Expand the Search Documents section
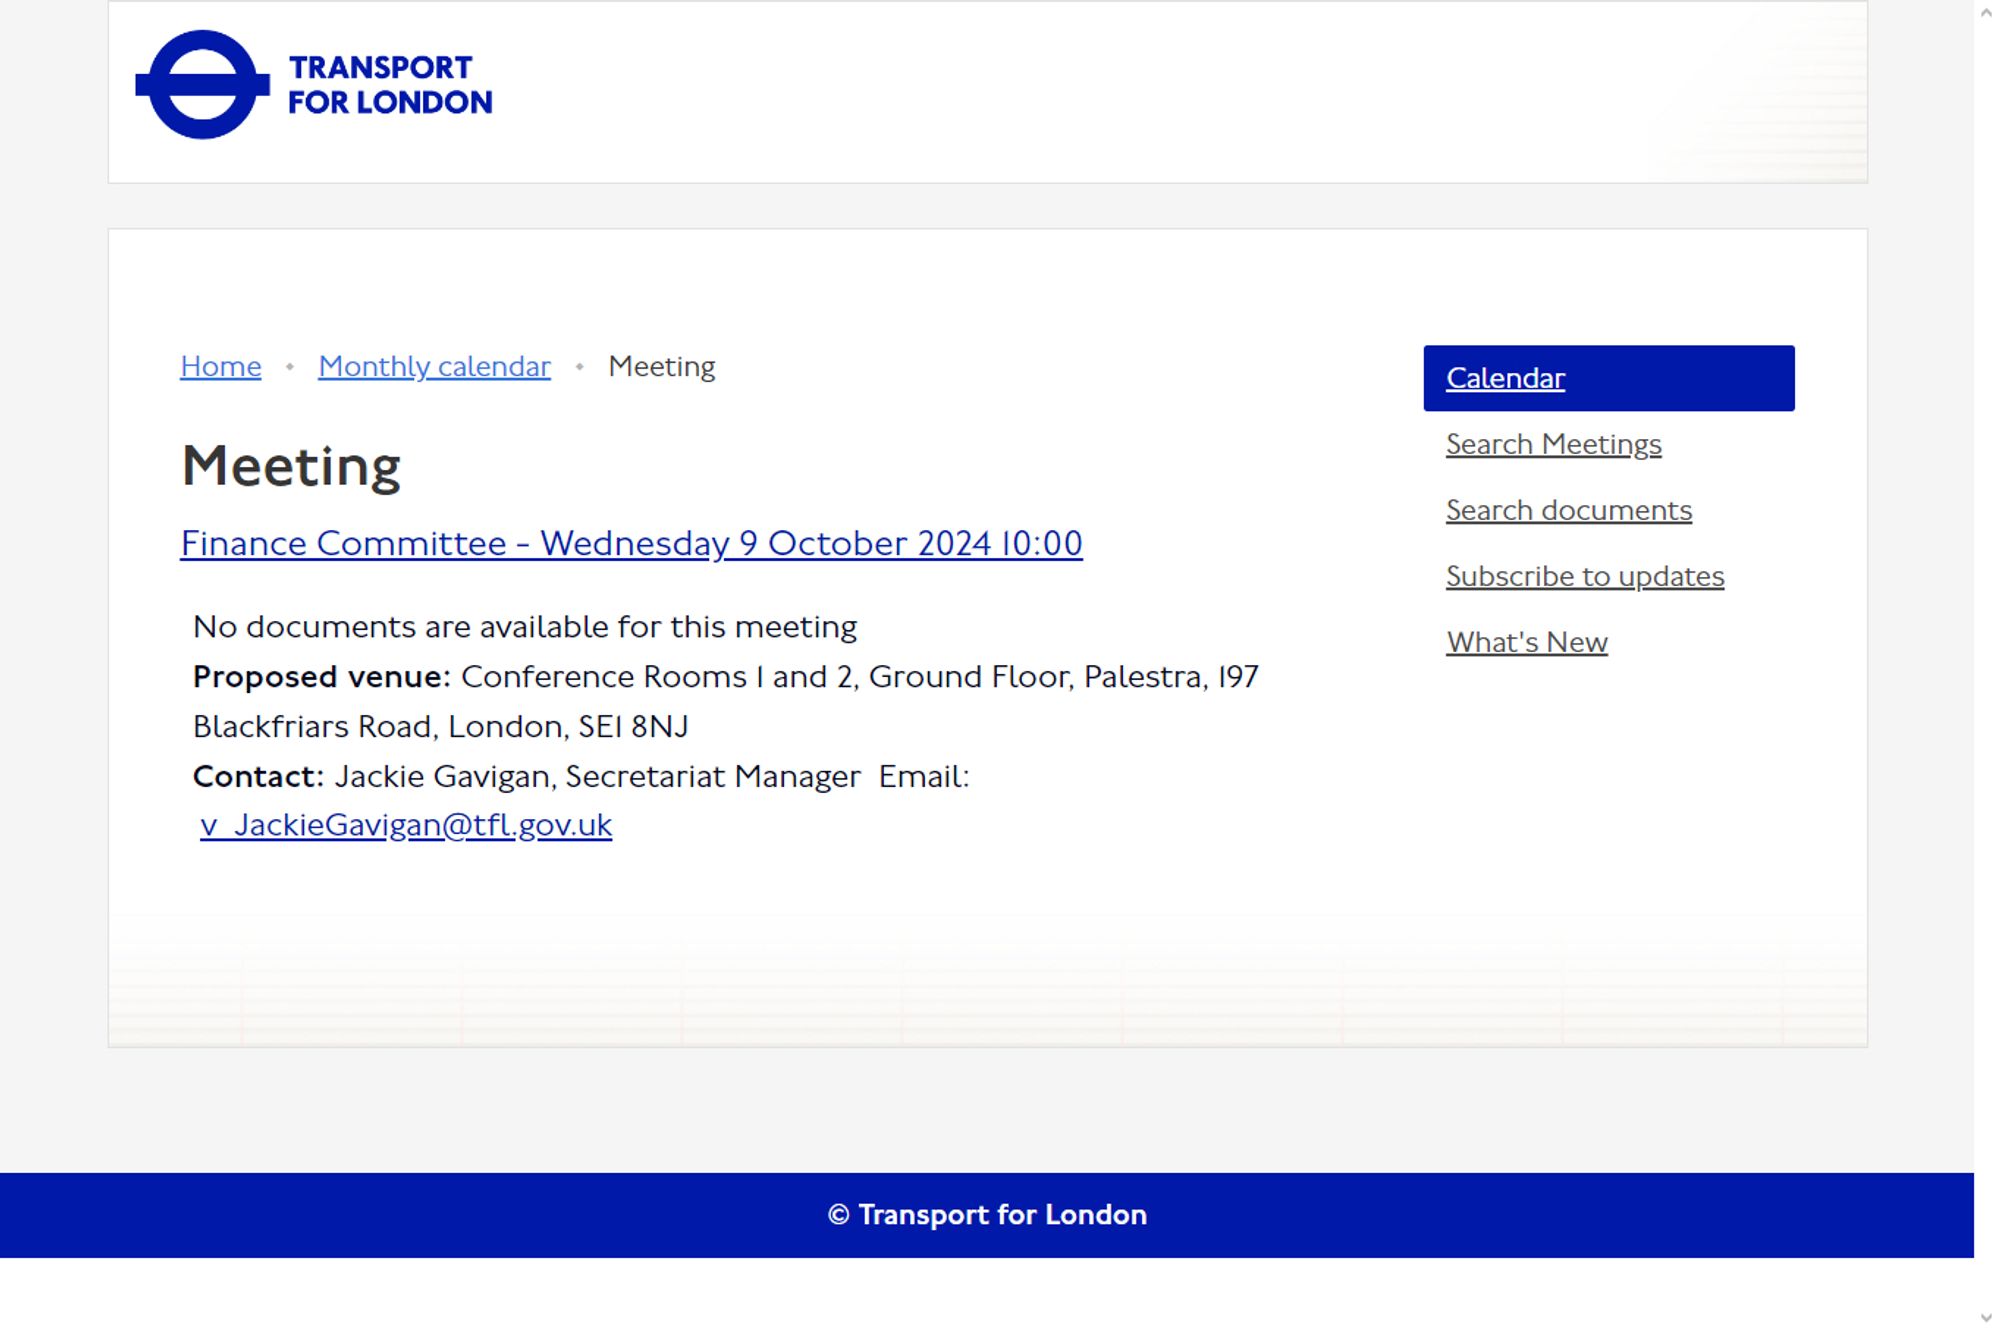Image resolution: width=2000 pixels, height=1331 pixels. [1568, 510]
